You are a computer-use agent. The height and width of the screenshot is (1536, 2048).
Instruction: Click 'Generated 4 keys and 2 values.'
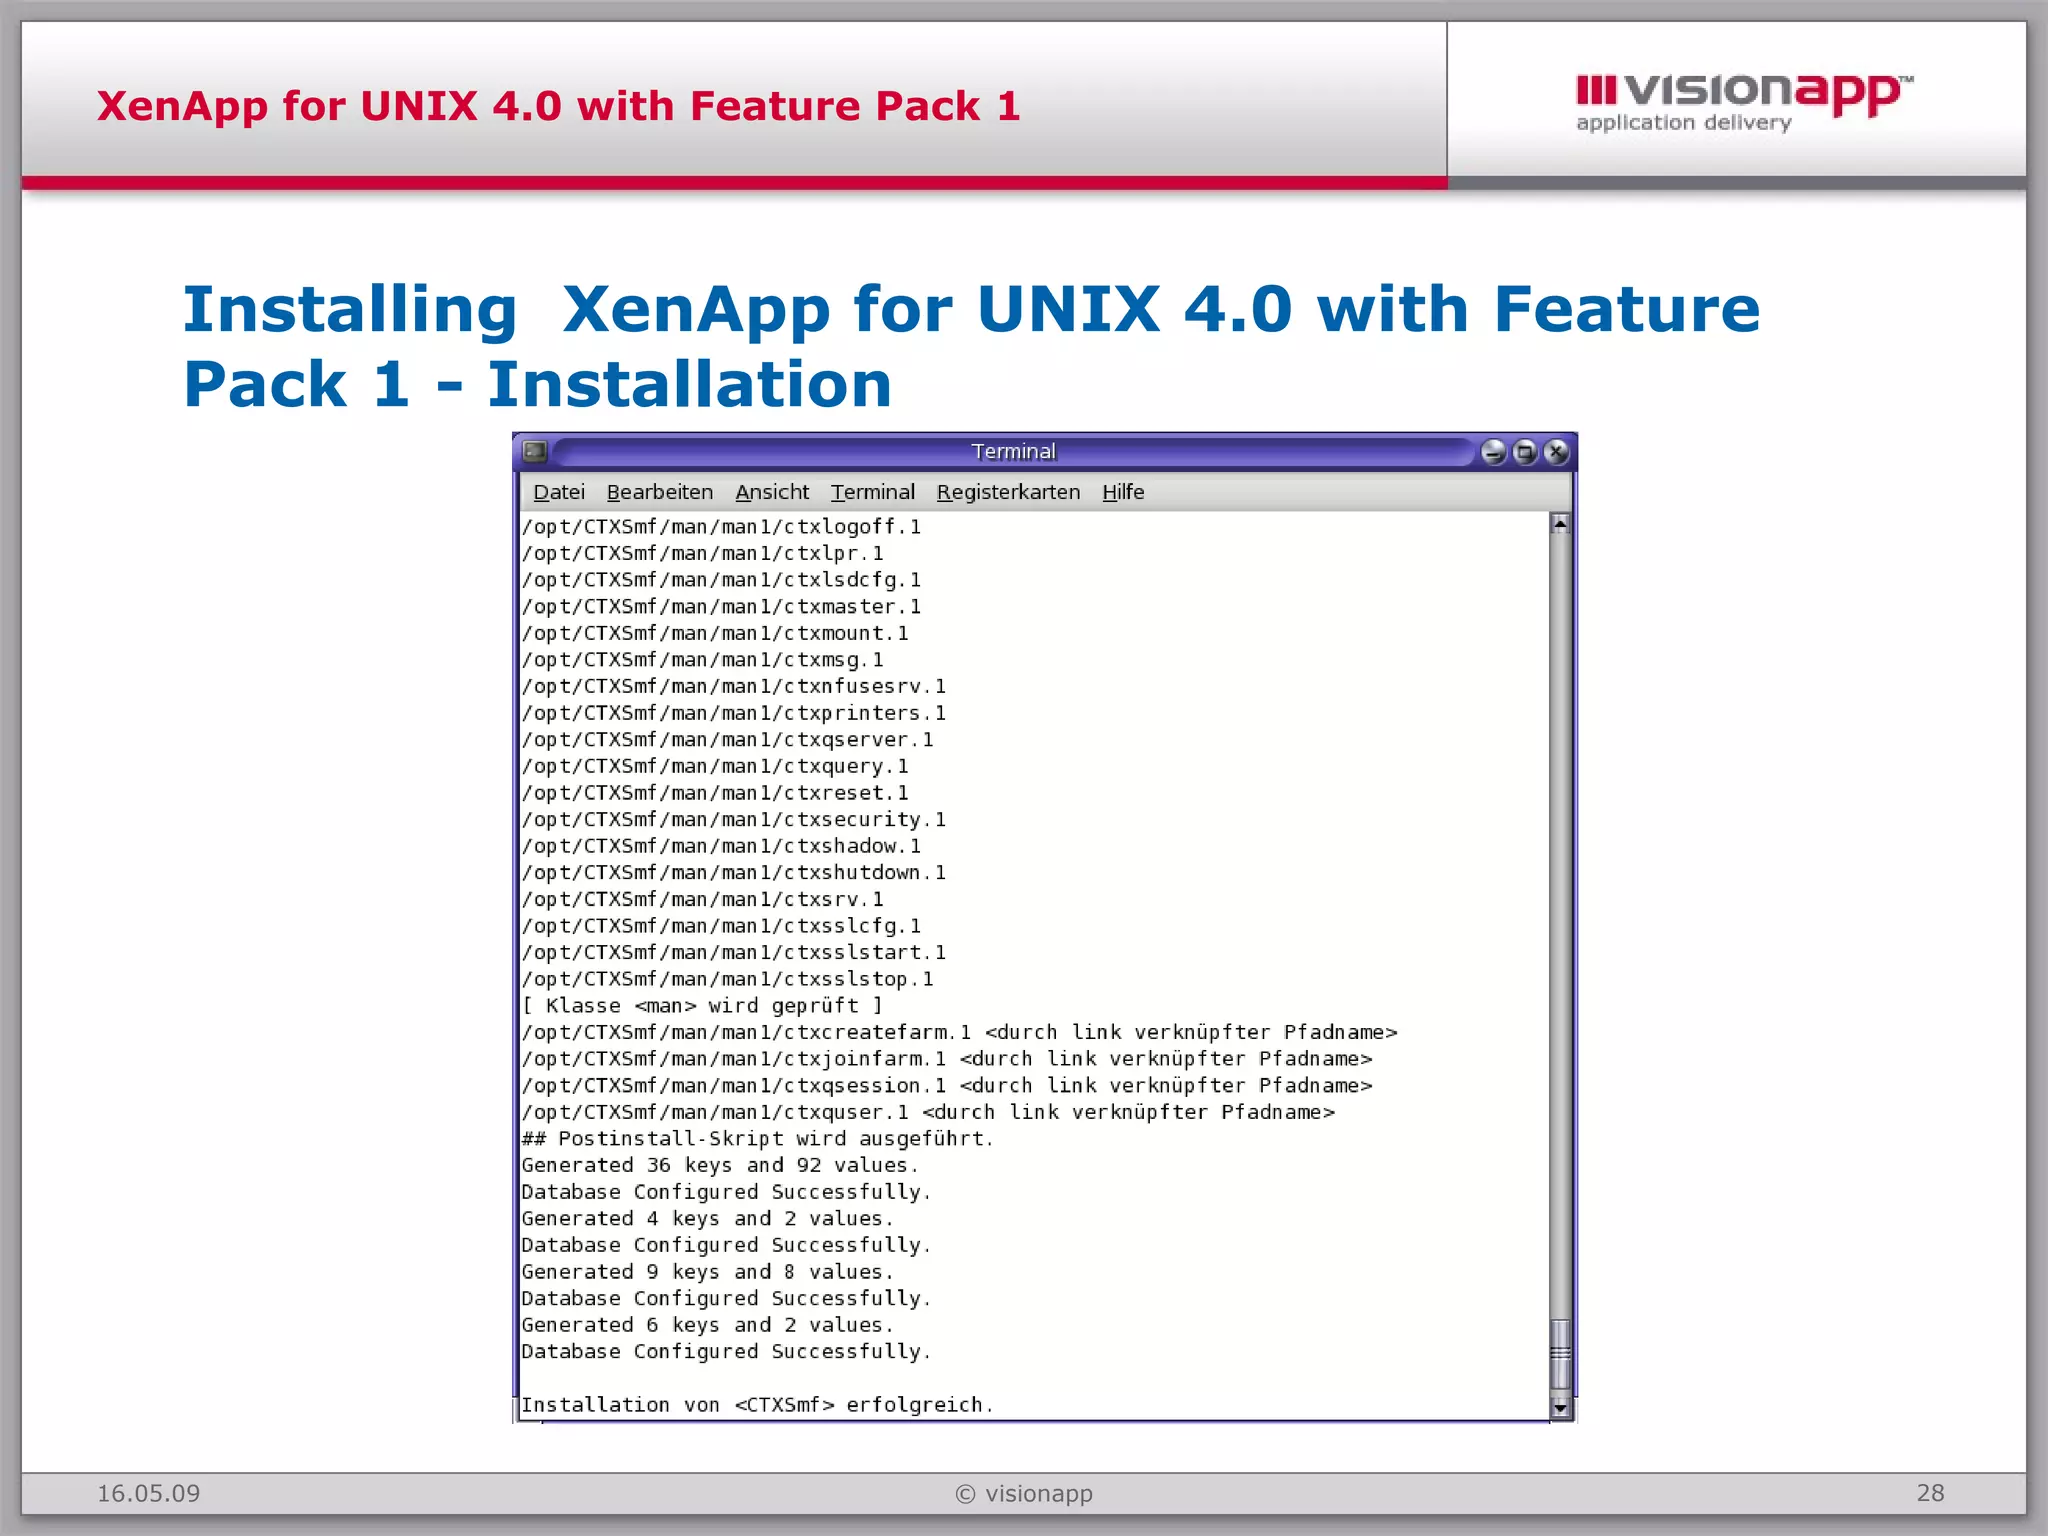(708, 1219)
